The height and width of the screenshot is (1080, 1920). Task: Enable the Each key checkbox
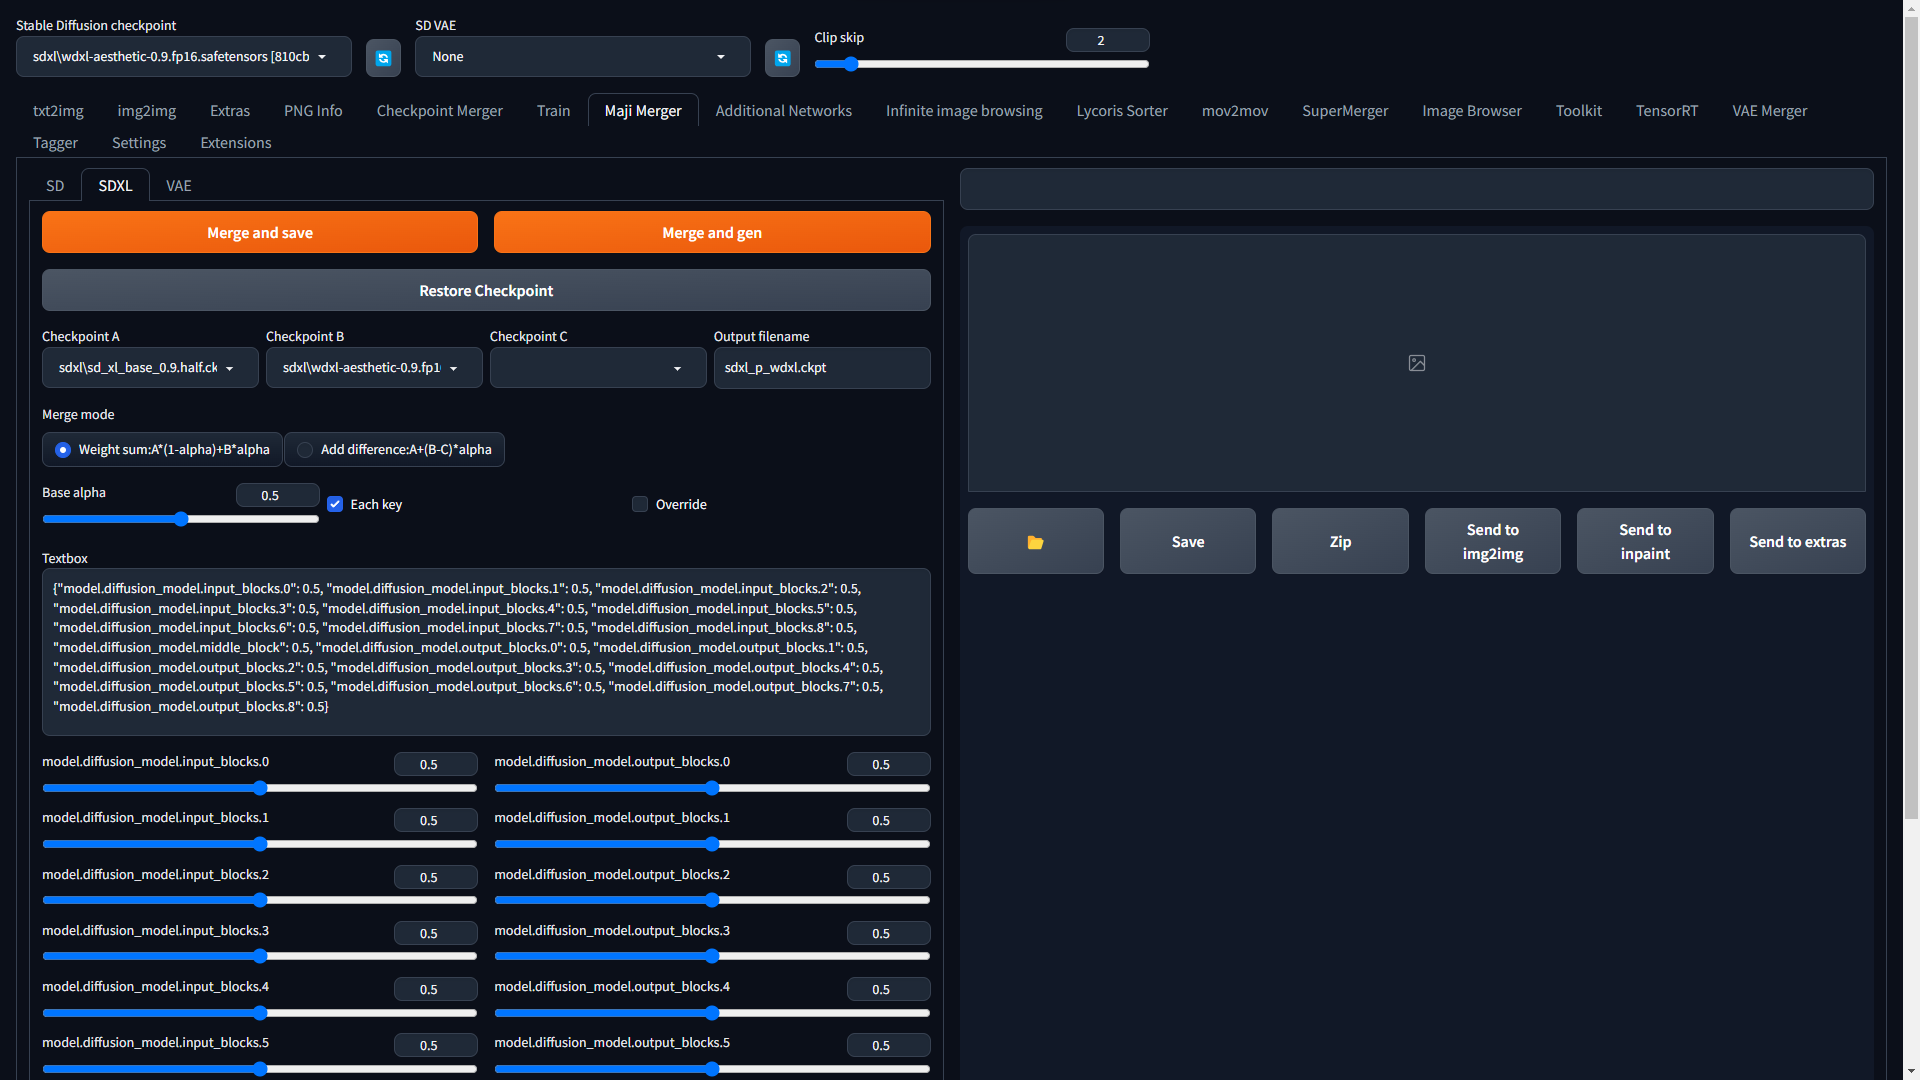click(x=336, y=504)
